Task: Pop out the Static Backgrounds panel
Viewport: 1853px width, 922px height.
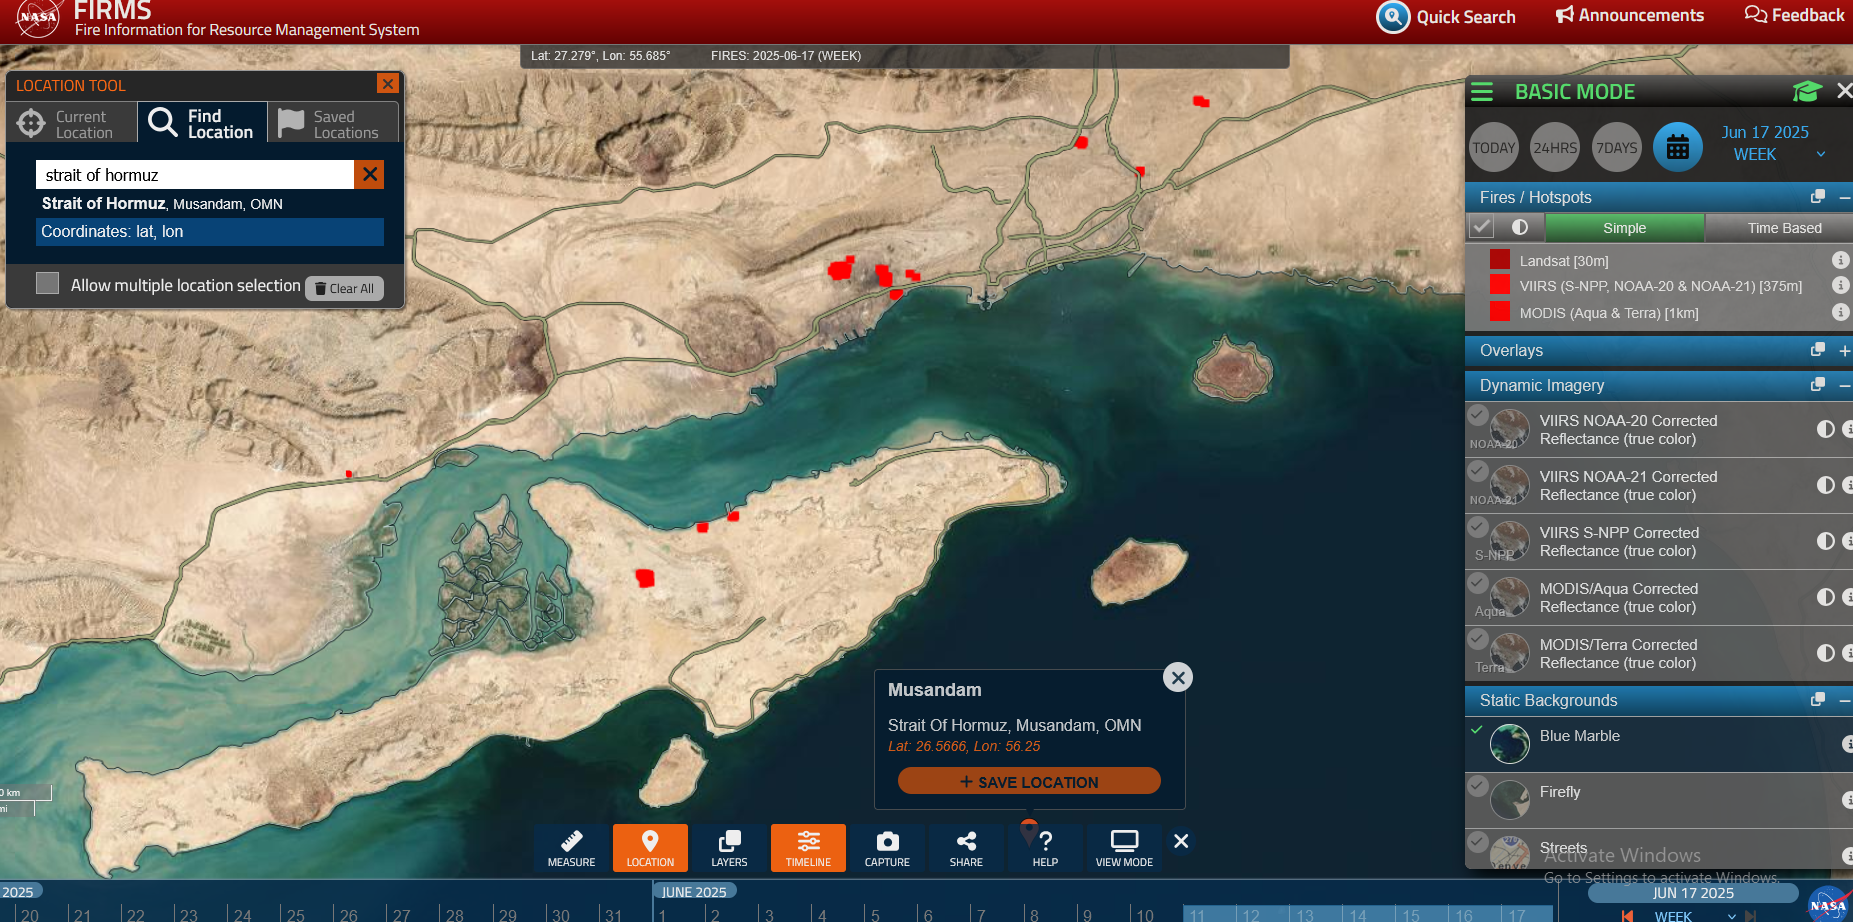Action: coord(1818,700)
